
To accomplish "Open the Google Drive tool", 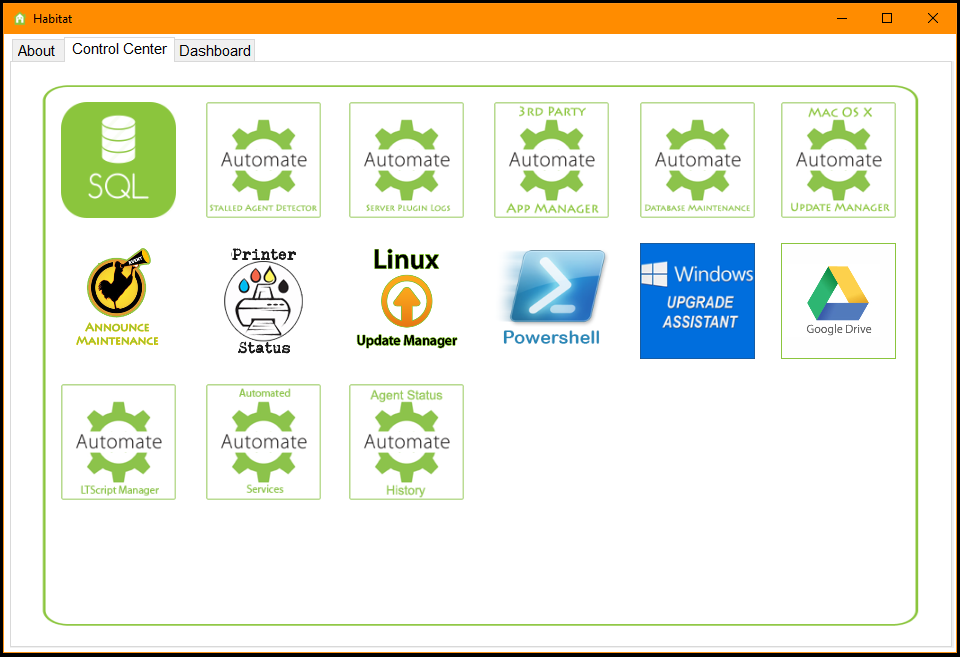I will click(x=838, y=301).
